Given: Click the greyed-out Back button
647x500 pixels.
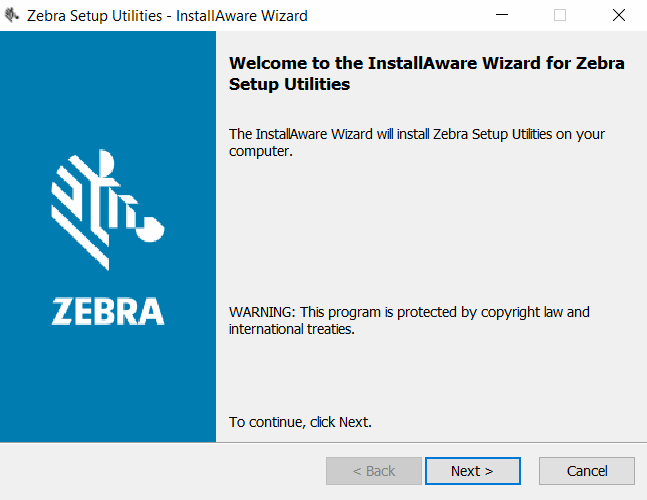Looking at the screenshot, I should tap(373, 471).
